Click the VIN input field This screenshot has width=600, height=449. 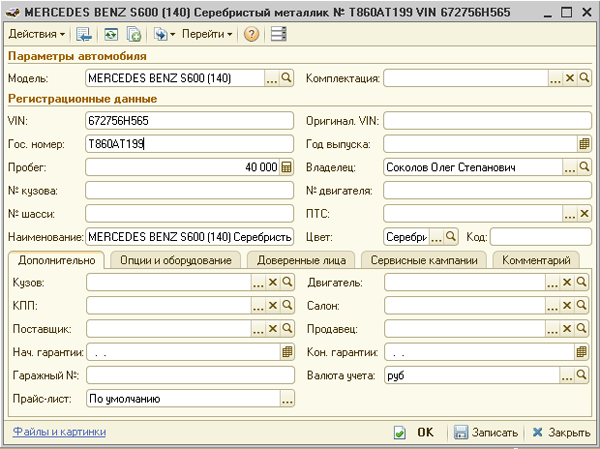tap(189, 121)
